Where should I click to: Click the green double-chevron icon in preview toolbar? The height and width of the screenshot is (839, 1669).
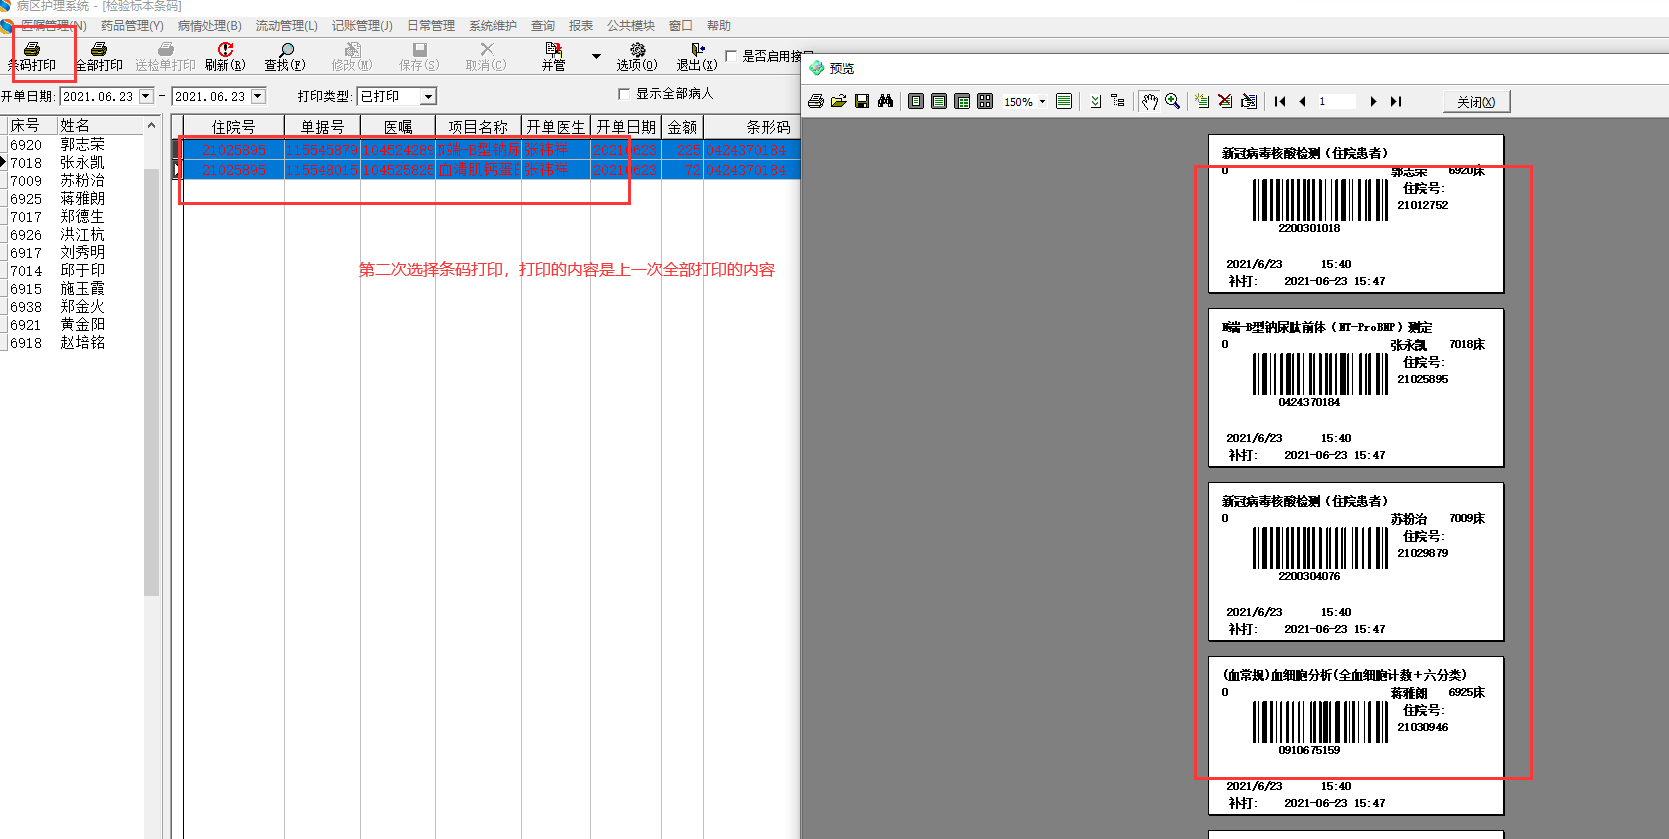(1095, 101)
